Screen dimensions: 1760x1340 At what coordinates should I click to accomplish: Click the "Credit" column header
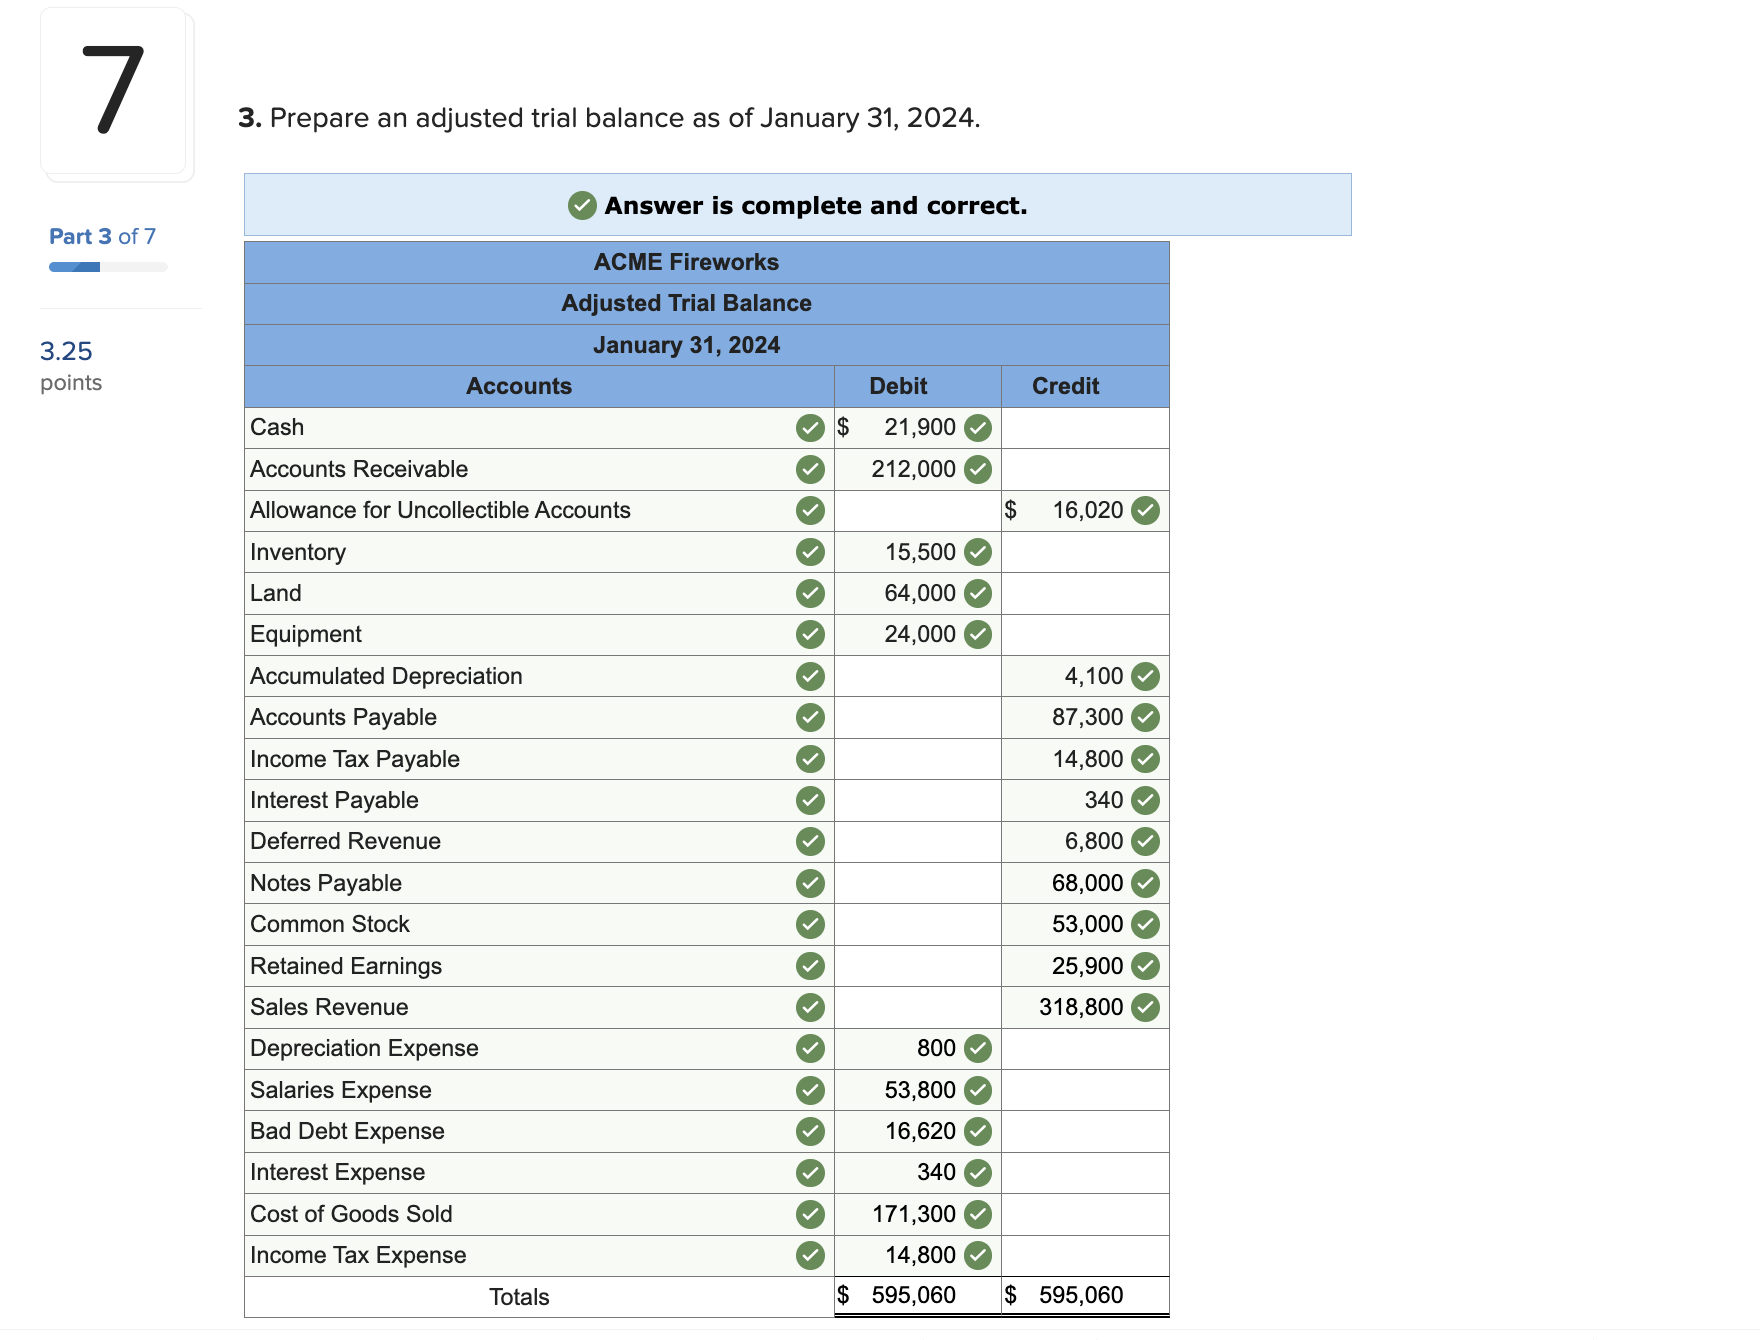(1065, 386)
